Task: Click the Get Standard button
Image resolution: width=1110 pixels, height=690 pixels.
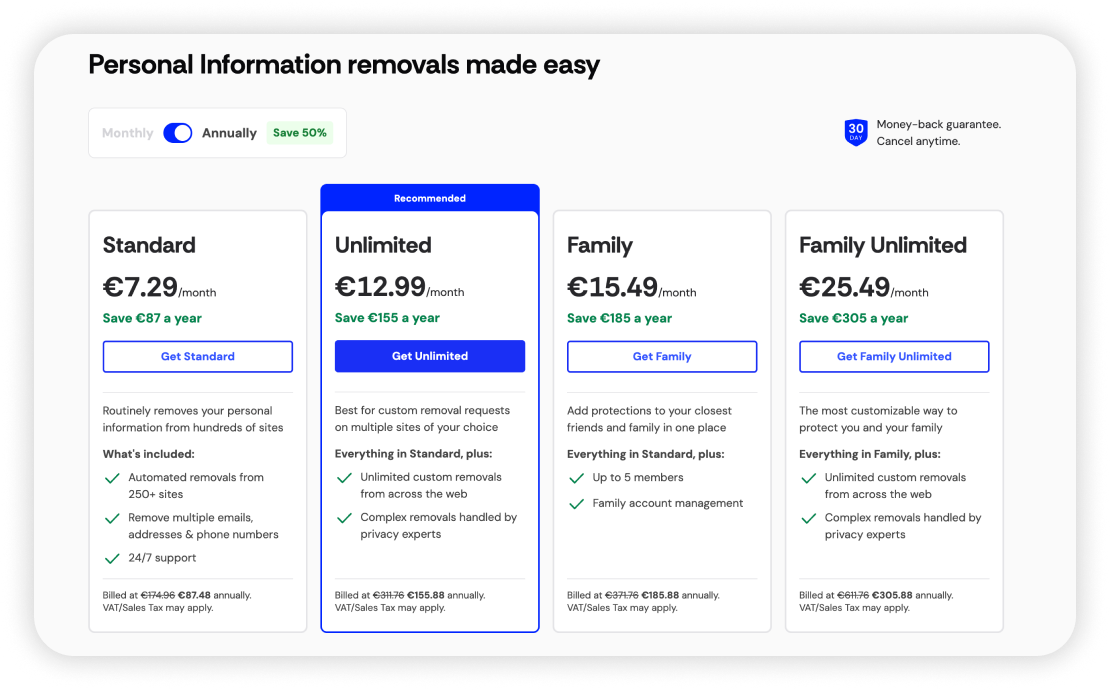Action: pyautogui.click(x=198, y=357)
